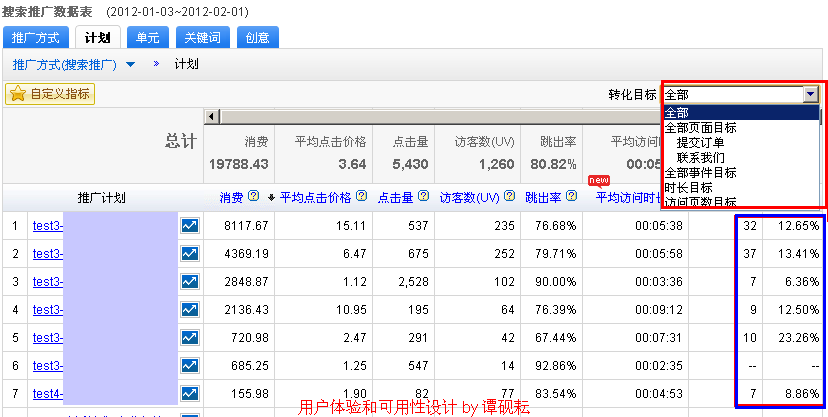Click help icon next to 消费 header
The image size is (828, 417).
pos(253,196)
